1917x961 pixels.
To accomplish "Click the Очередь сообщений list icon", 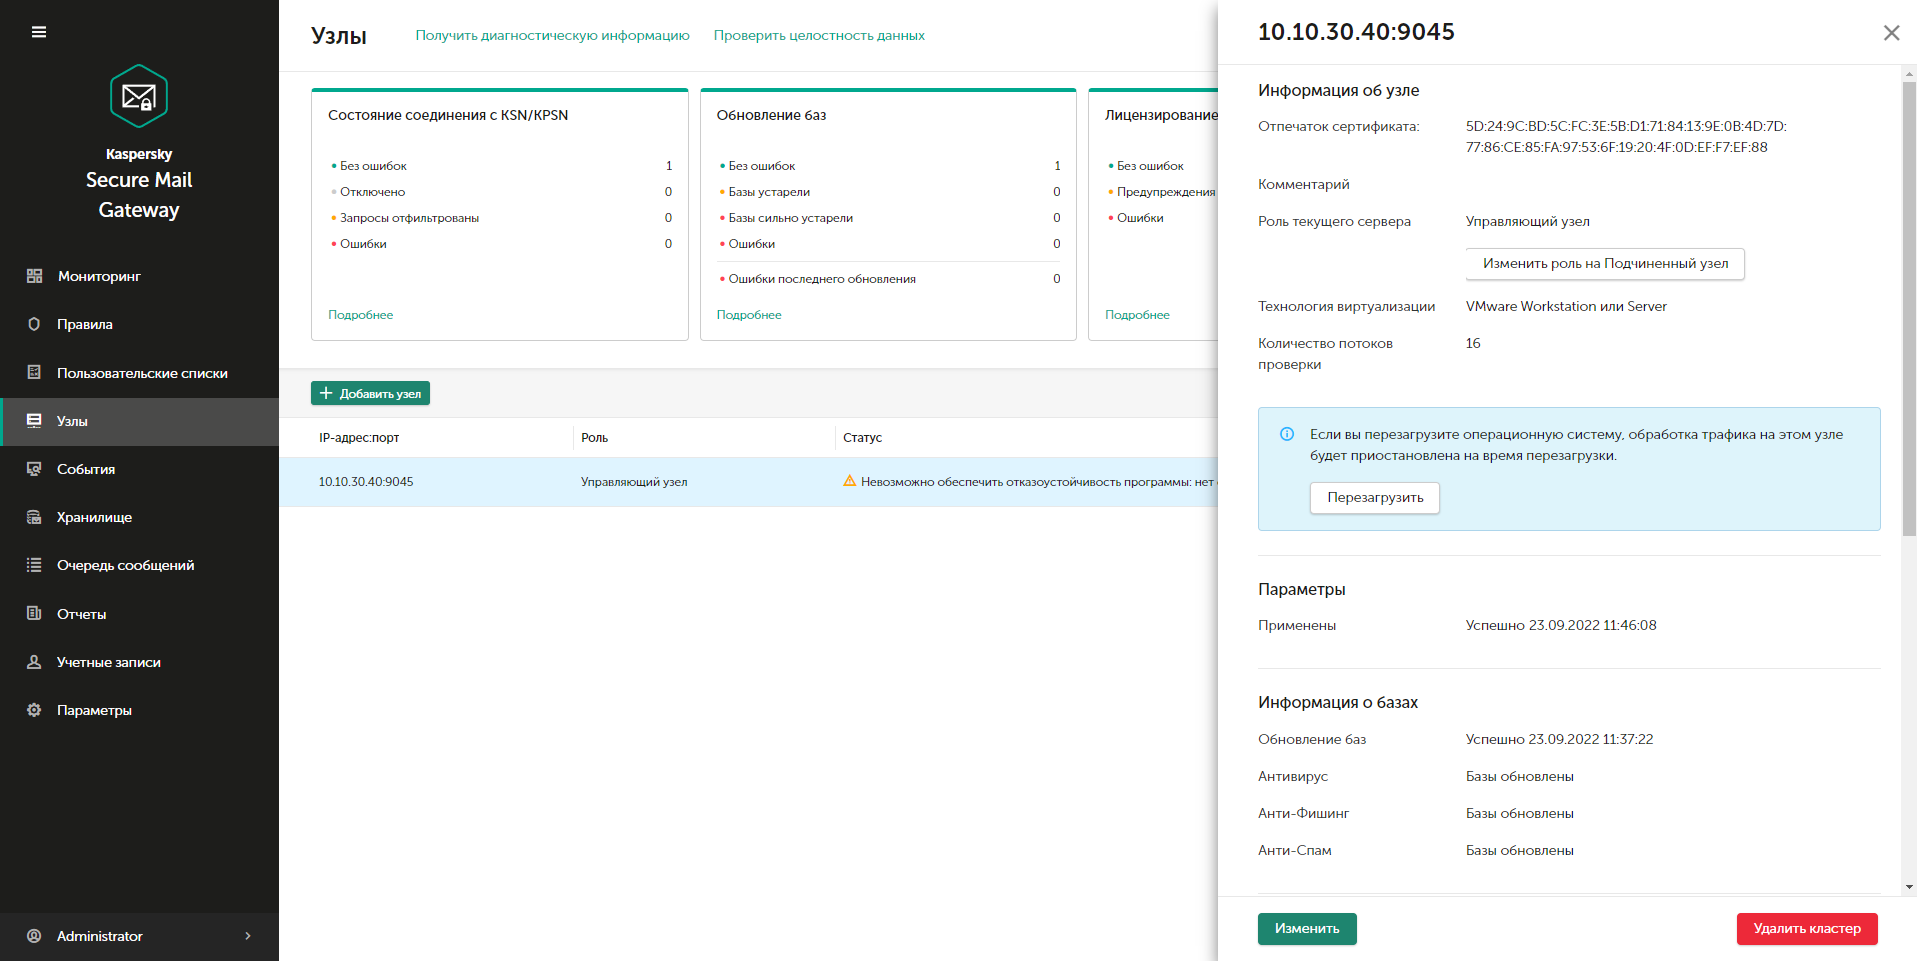I will tap(34, 565).
